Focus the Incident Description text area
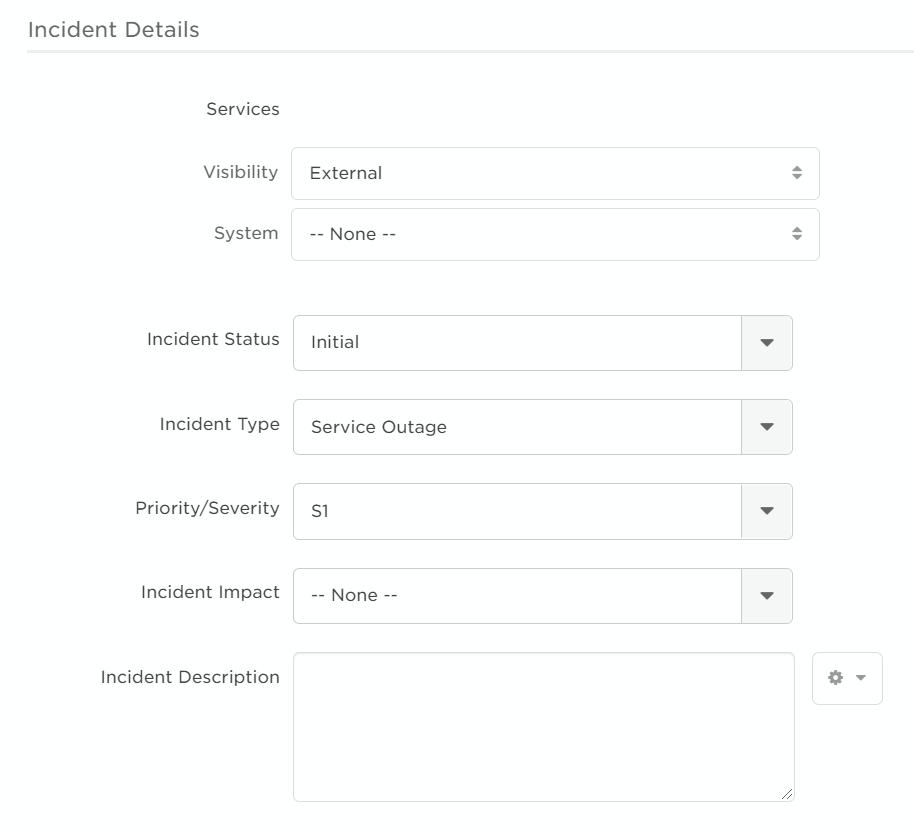 [x=543, y=727]
